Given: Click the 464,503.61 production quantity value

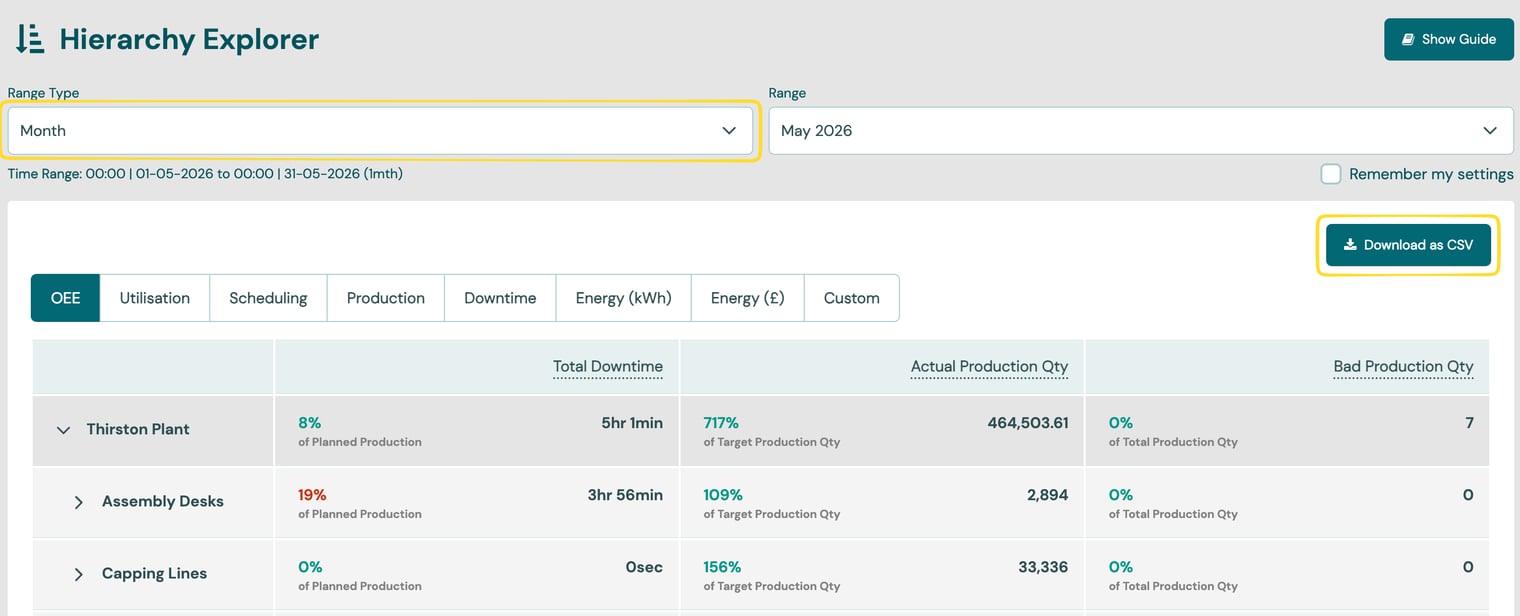Looking at the screenshot, I should 1028,423.
